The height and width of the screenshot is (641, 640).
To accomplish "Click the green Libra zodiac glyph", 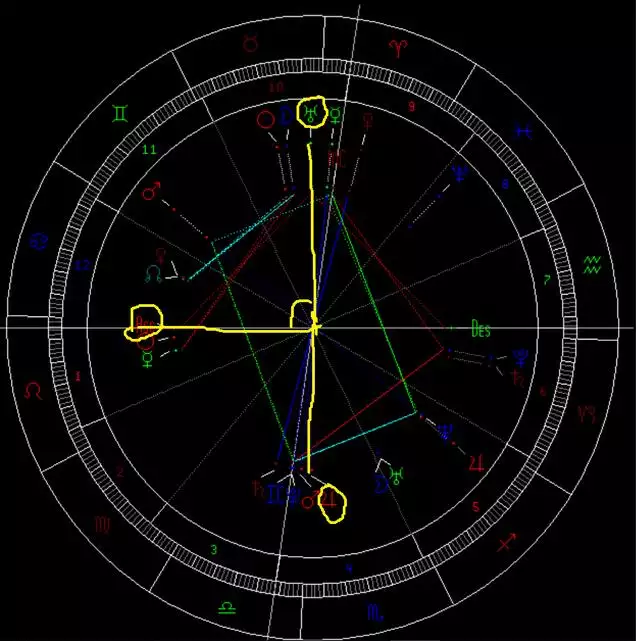I will click(x=229, y=606).
